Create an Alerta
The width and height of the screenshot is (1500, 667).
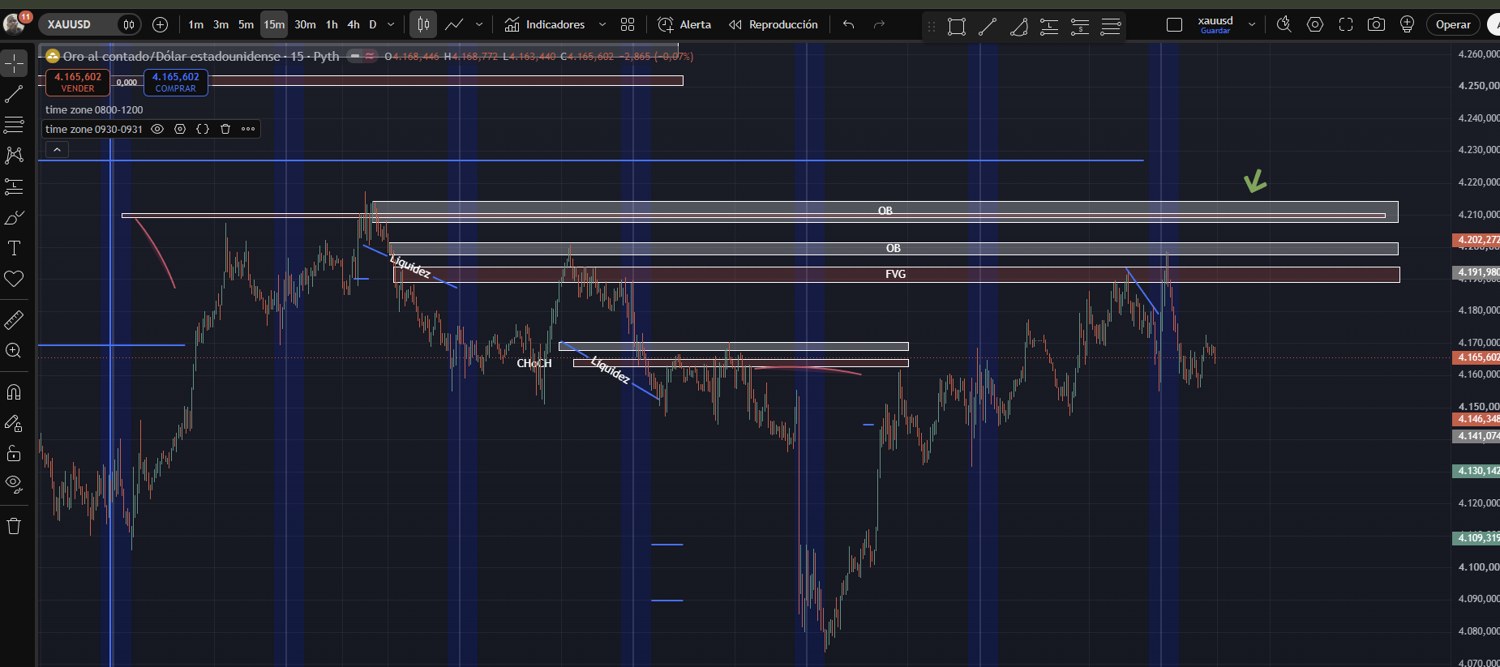684,24
